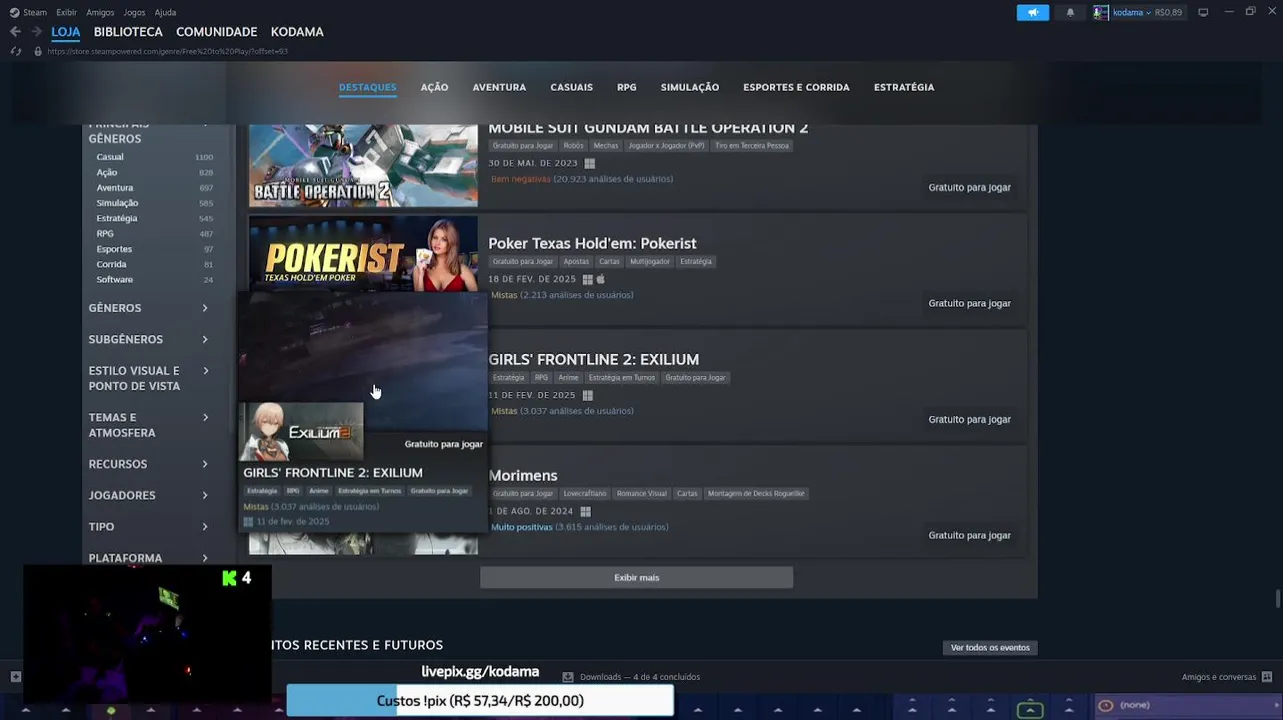Expand the GÊNEROS filter section
Viewport: 1283px width, 720px height.
pos(148,308)
